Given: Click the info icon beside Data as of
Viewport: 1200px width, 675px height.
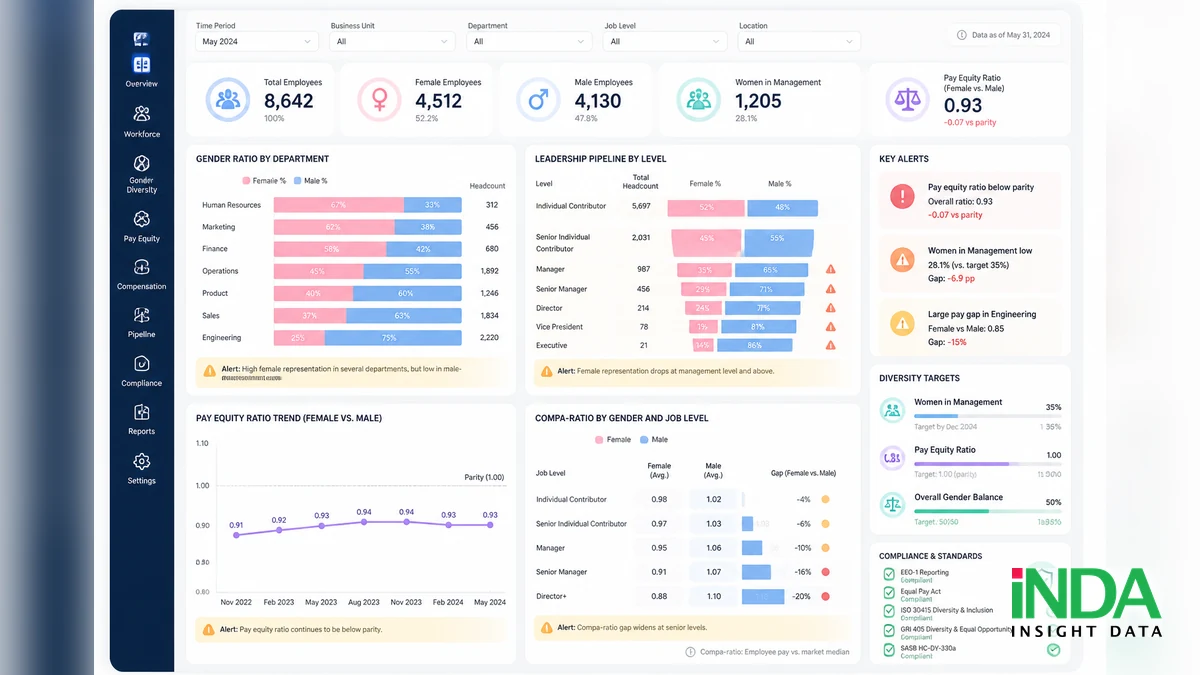Looking at the screenshot, I should [963, 35].
